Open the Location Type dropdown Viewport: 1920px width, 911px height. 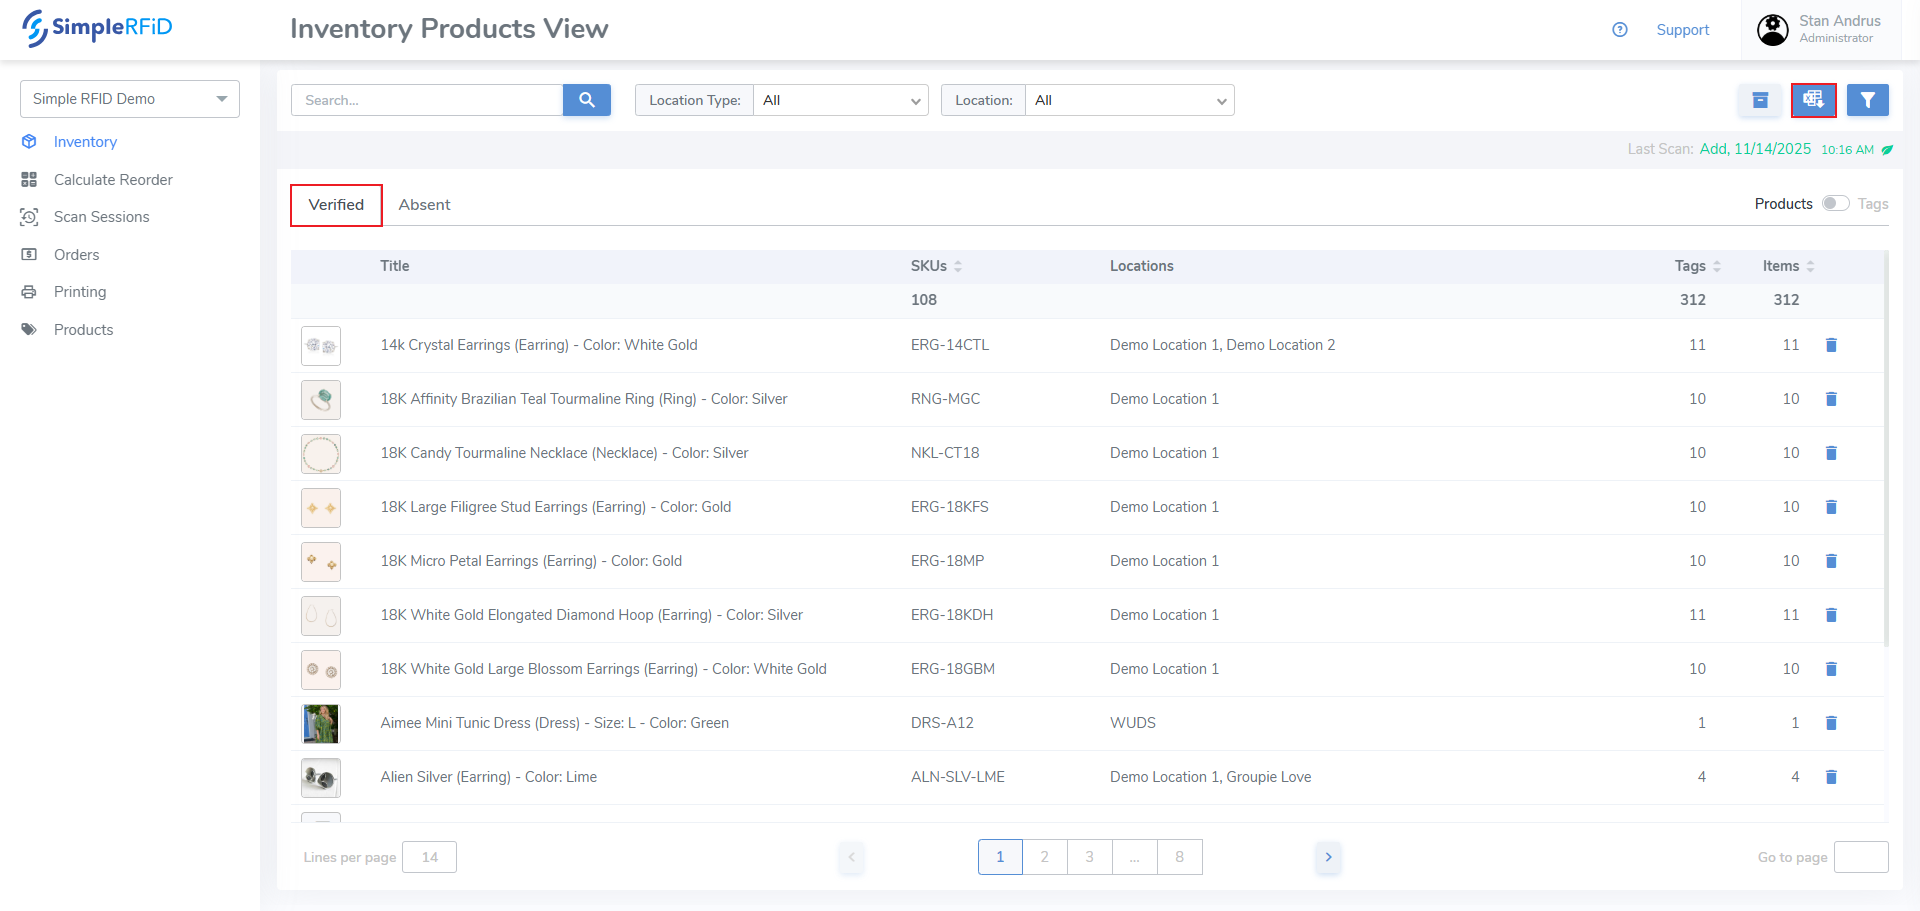[840, 100]
